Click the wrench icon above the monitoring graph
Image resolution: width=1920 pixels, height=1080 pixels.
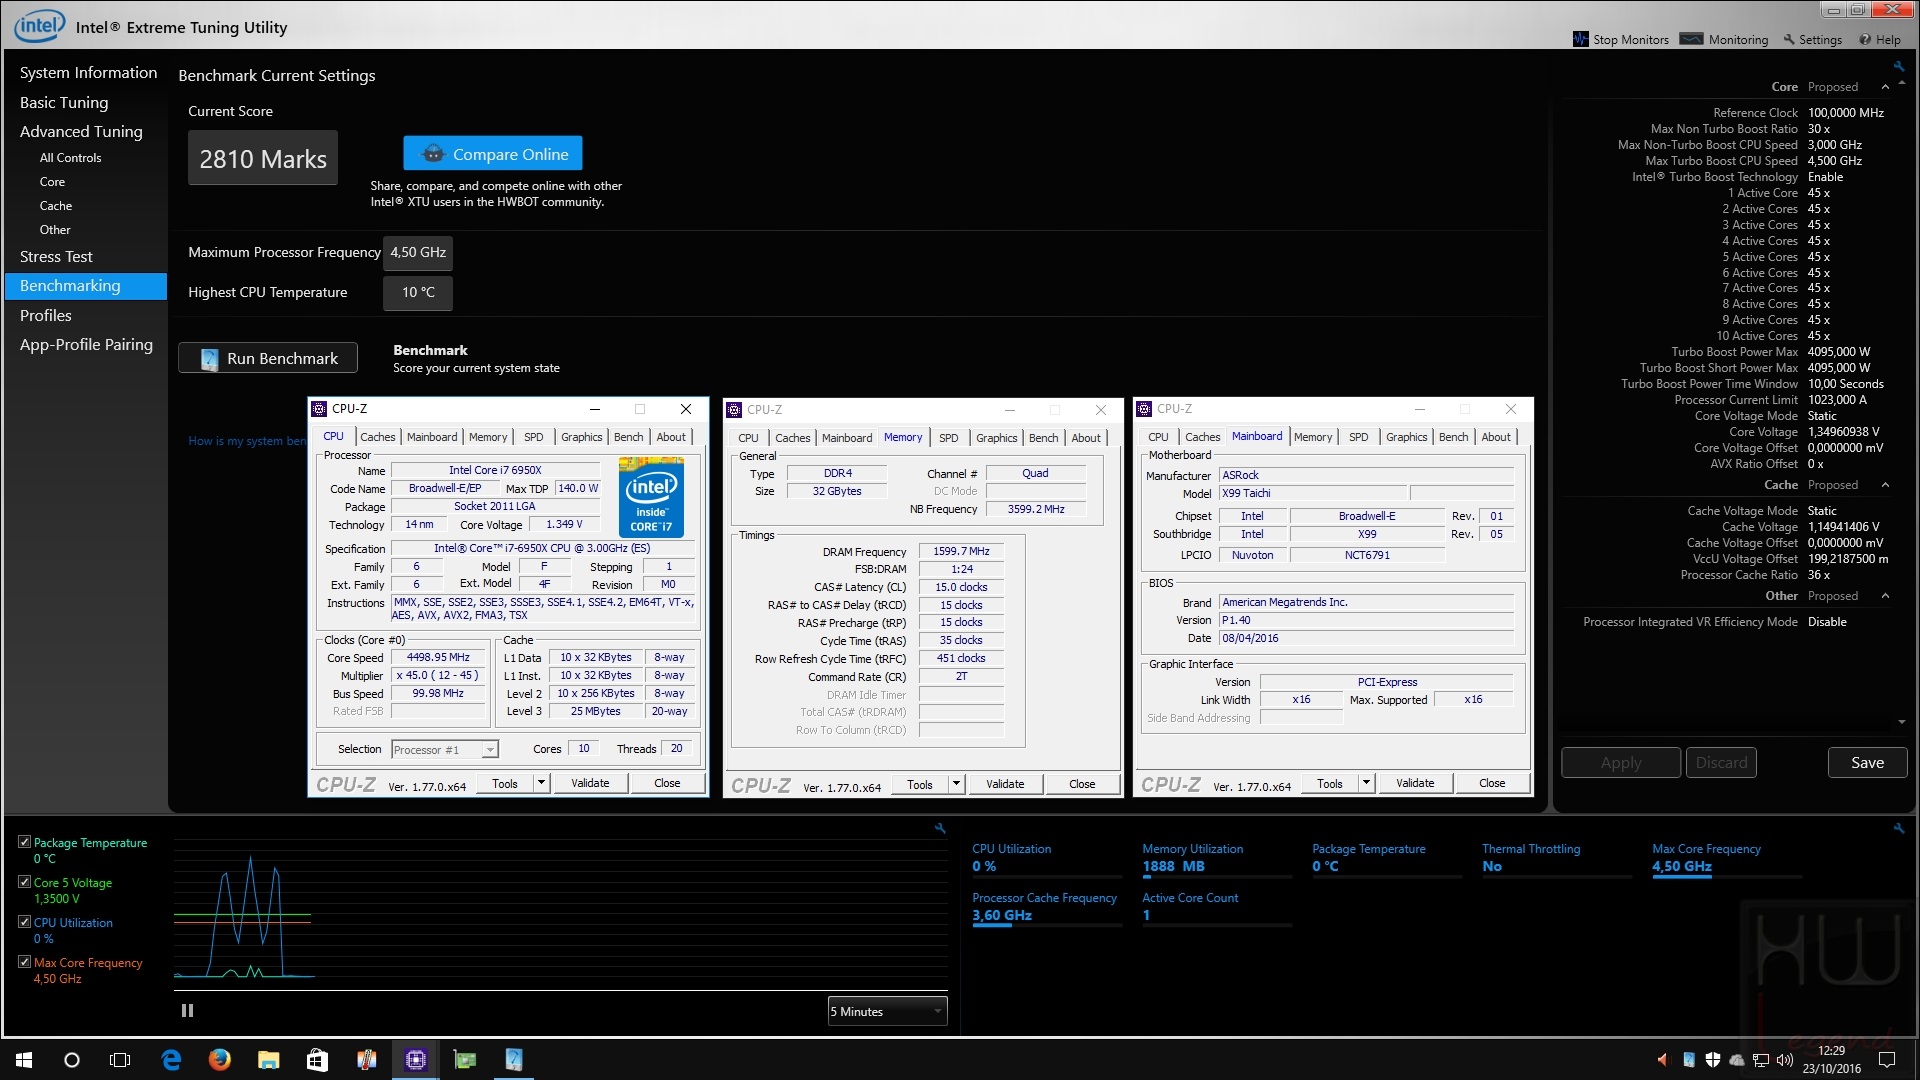click(x=940, y=828)
